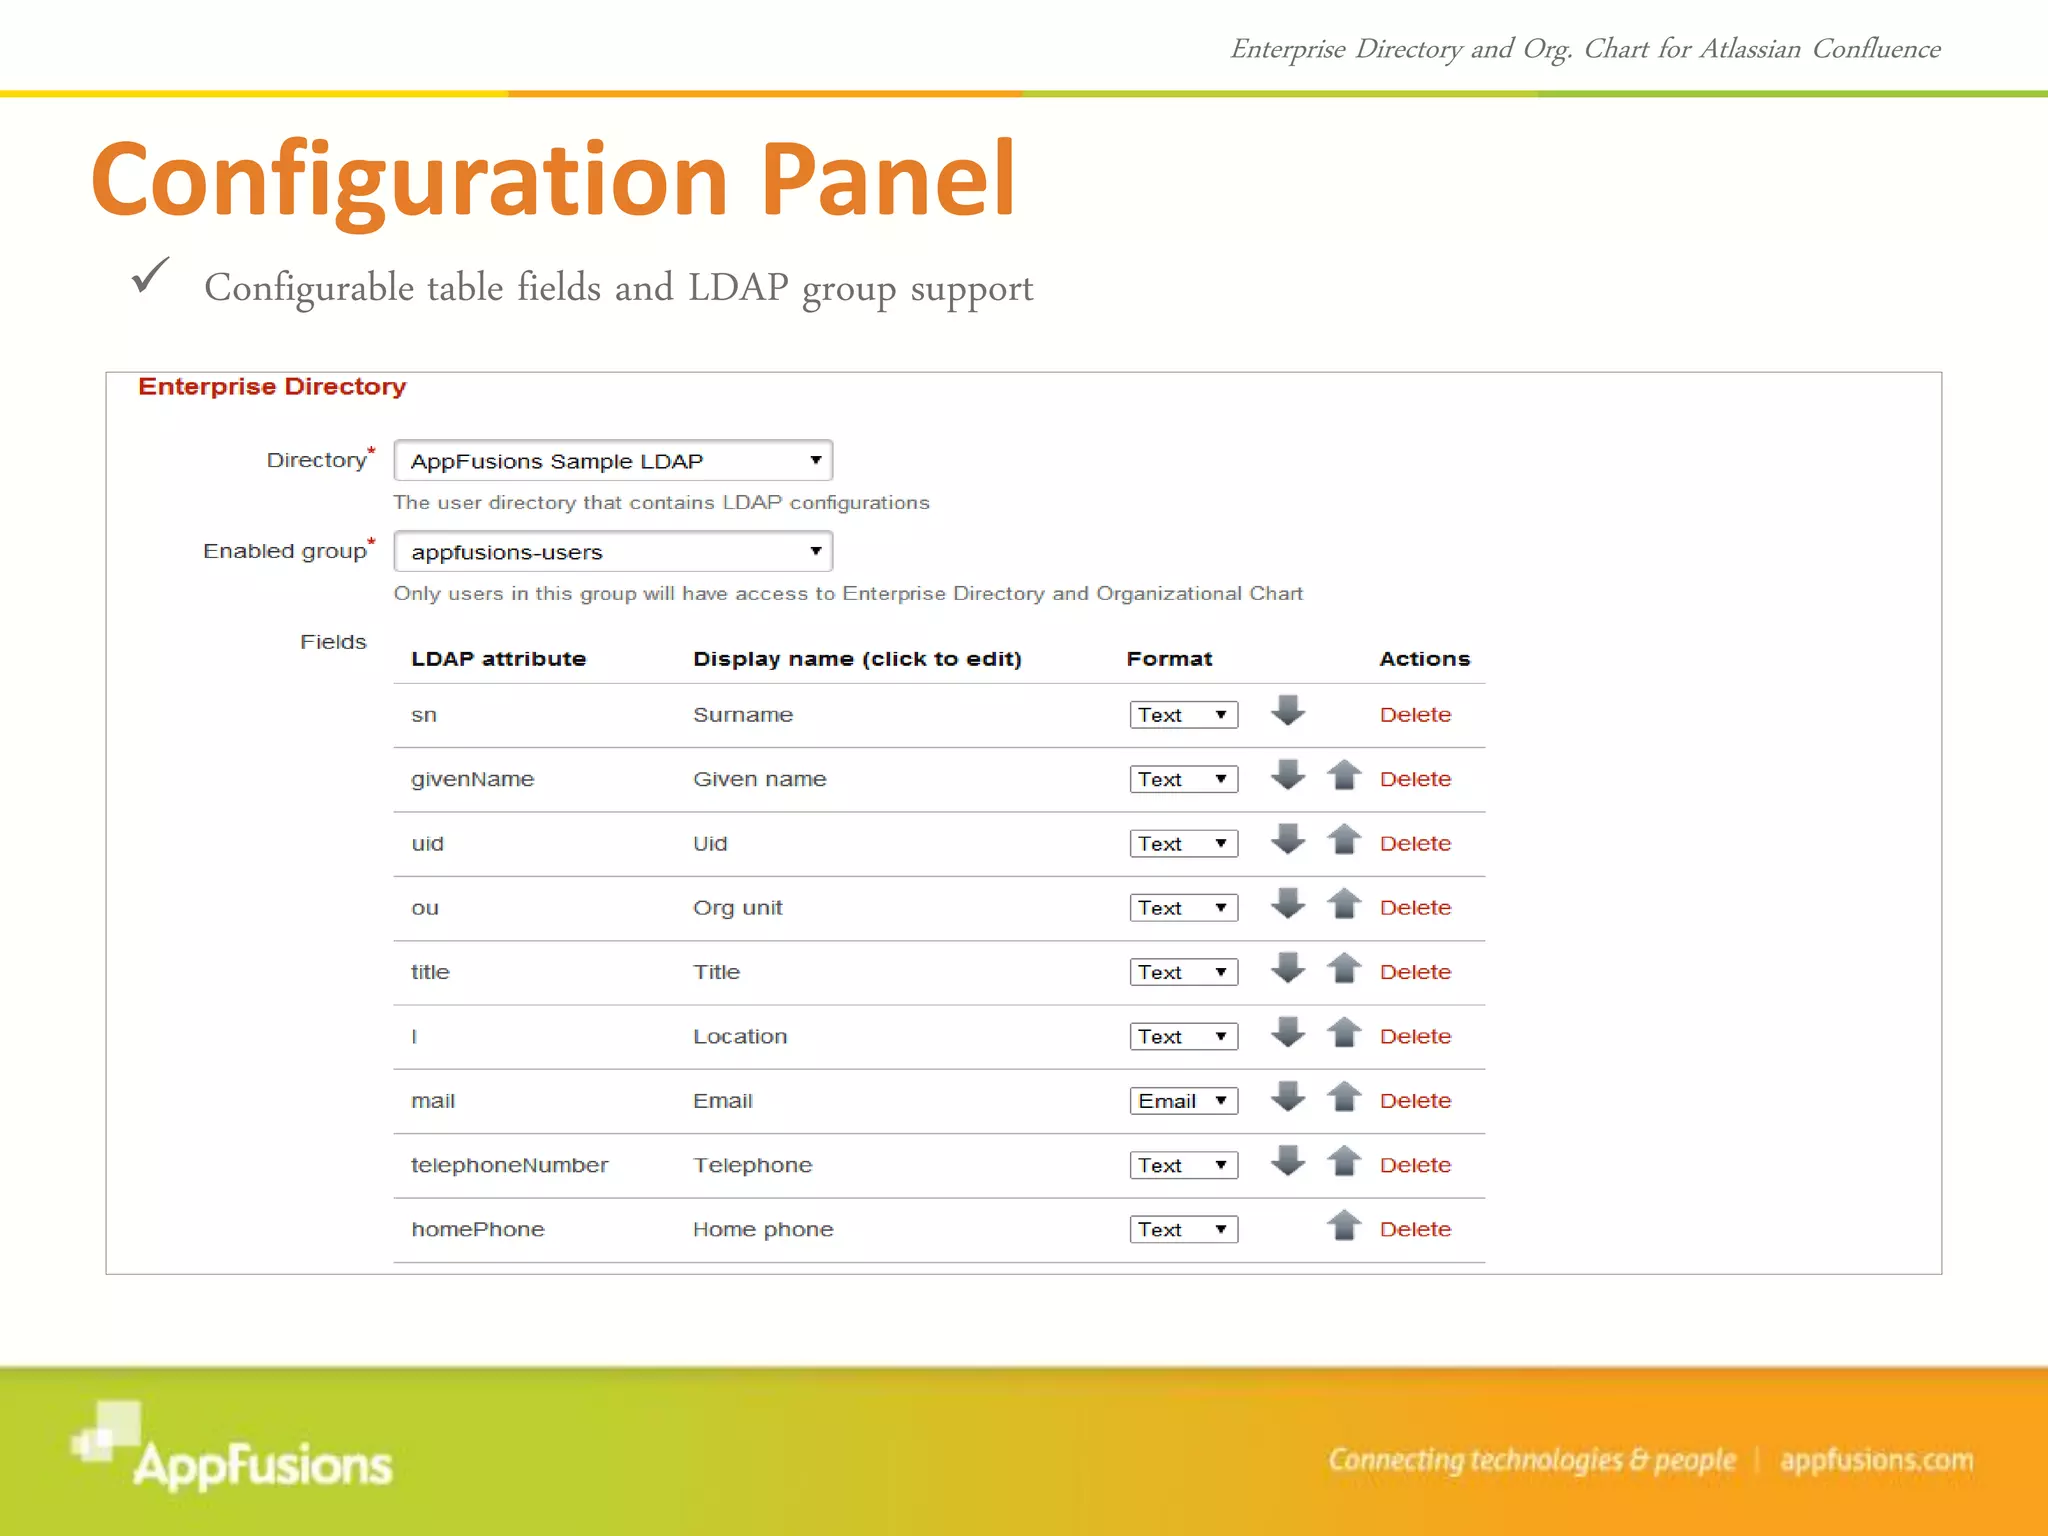Screen dimensions: 2048x1536
Task: Select the givenName LDAP attribute cell
Action: pos(472,779)
